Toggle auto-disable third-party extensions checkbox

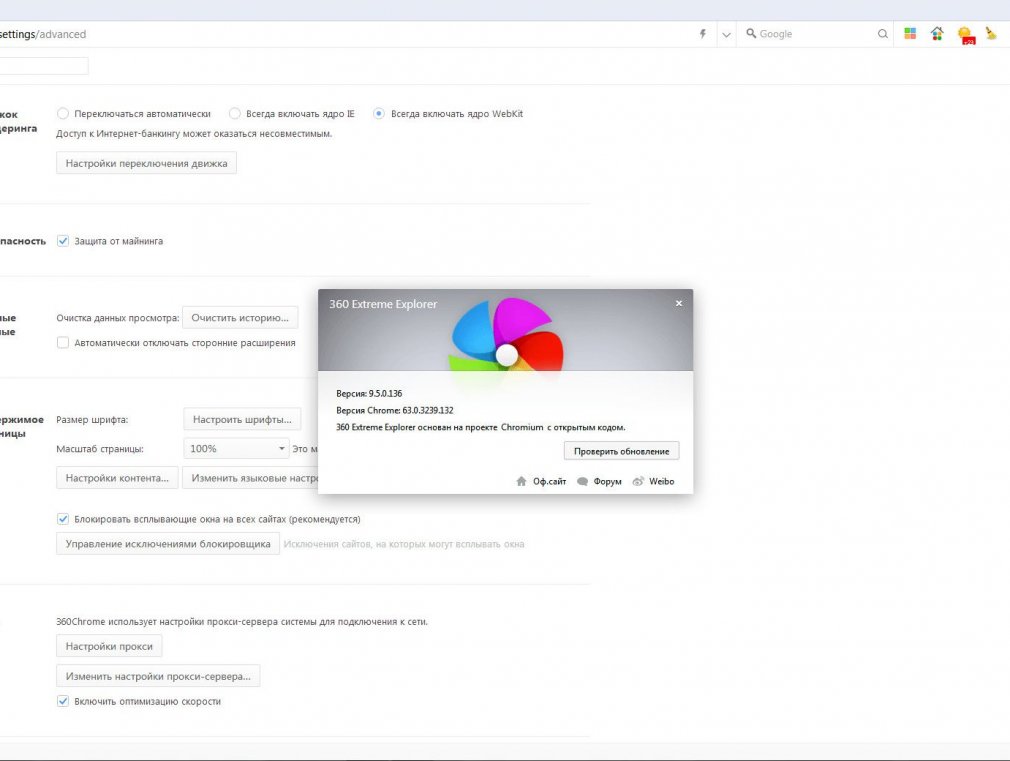point(62,343)
